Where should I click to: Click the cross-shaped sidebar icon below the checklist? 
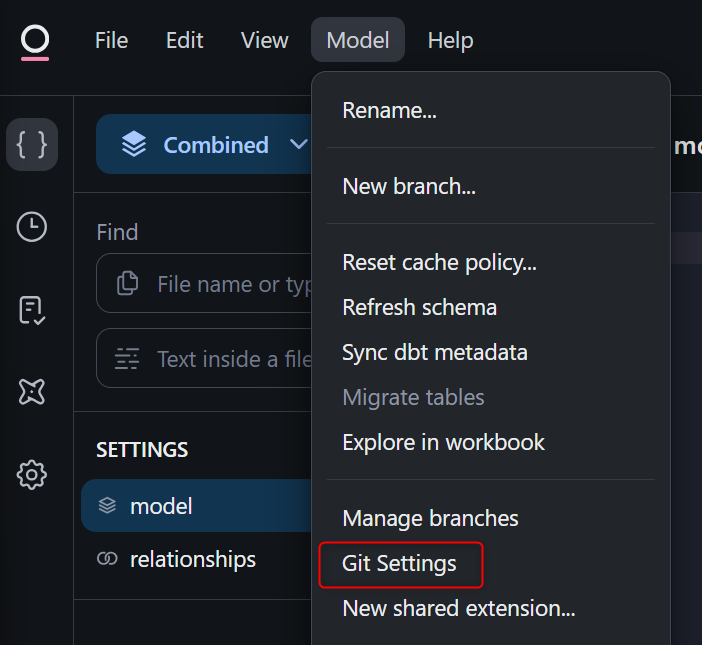32,392
